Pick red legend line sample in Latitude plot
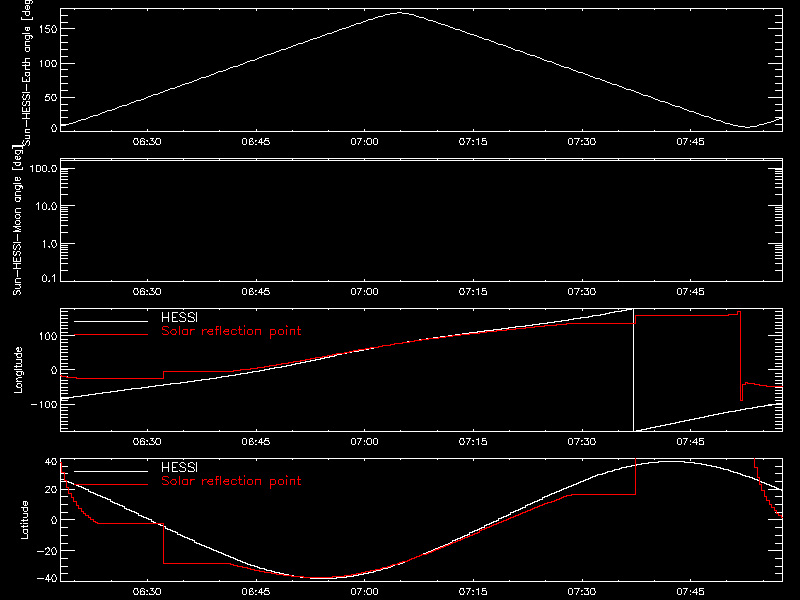The width and height of the screenshot is (800, 600). [x=111, y=485]
